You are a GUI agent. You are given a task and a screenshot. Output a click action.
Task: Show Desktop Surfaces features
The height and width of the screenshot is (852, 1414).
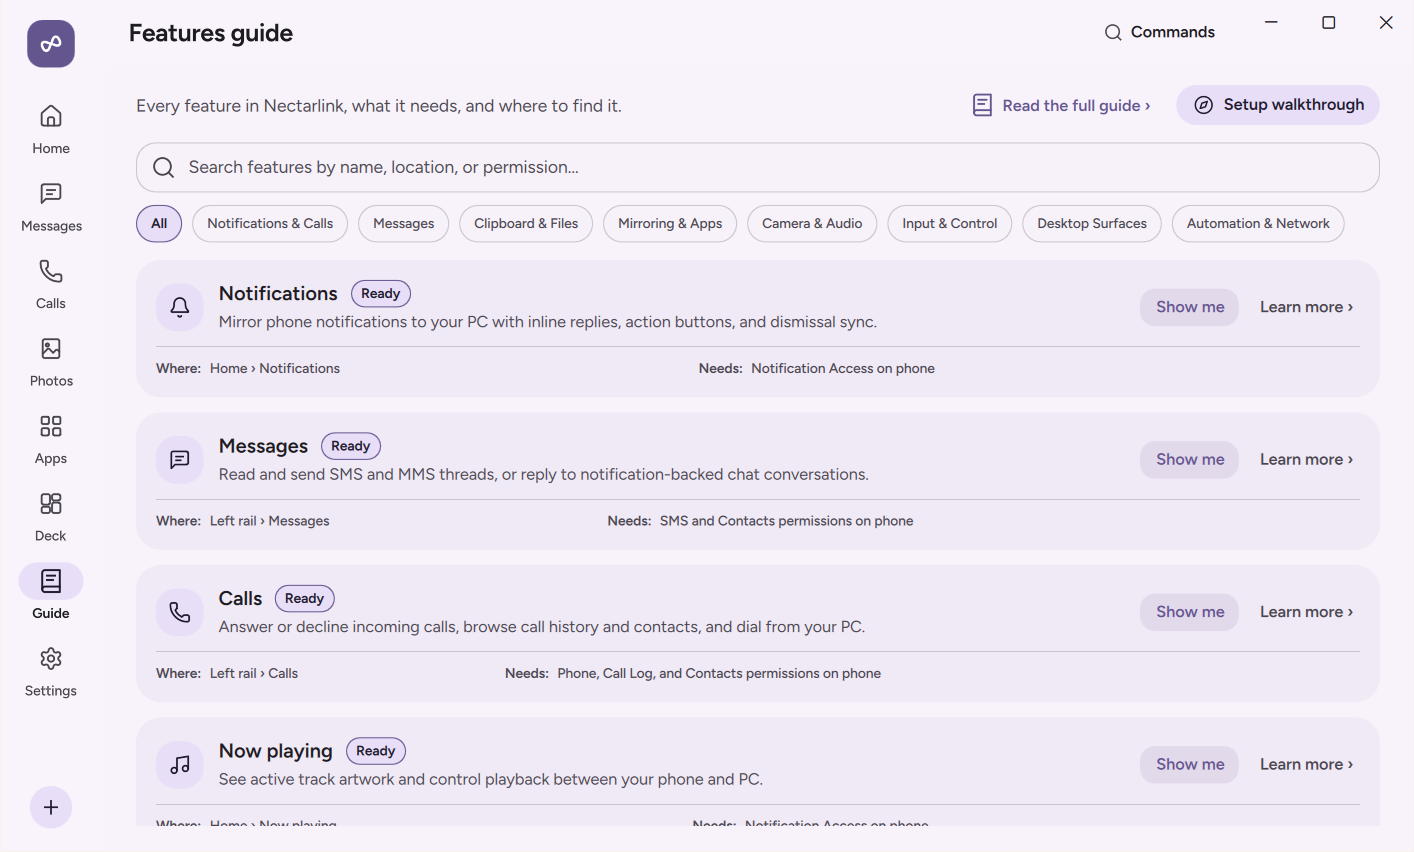coord(1092,224)
